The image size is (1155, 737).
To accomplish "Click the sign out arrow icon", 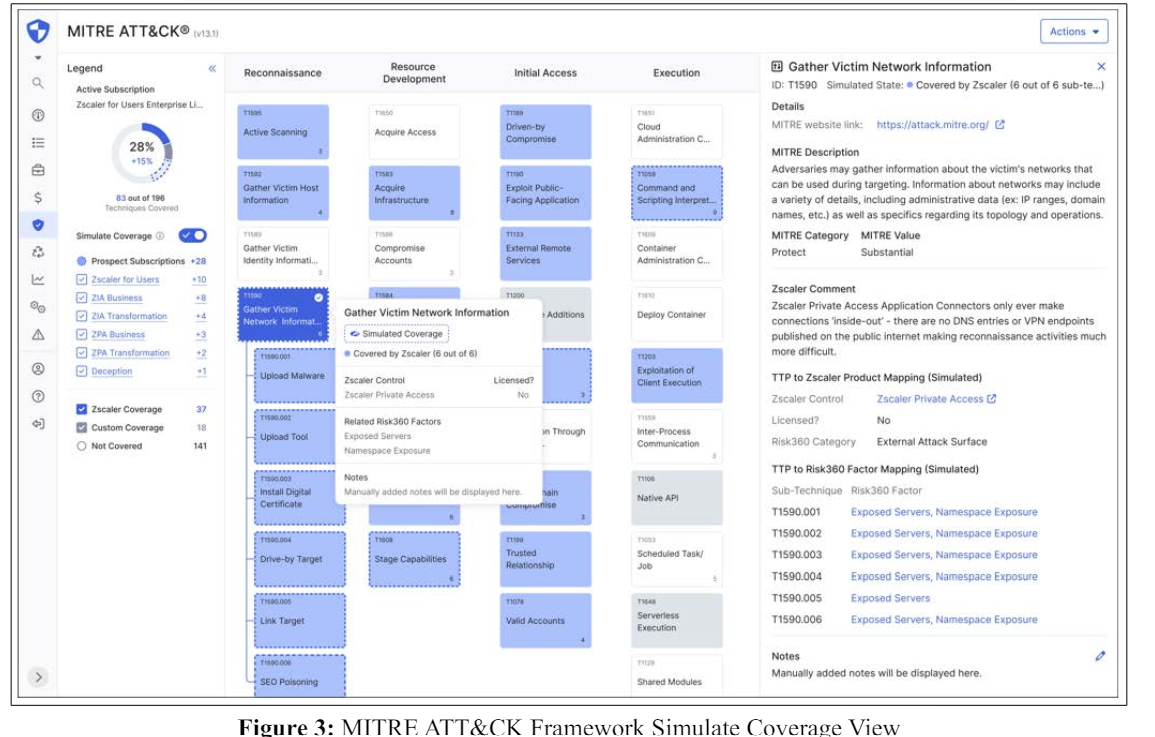I will pos(38,423).
